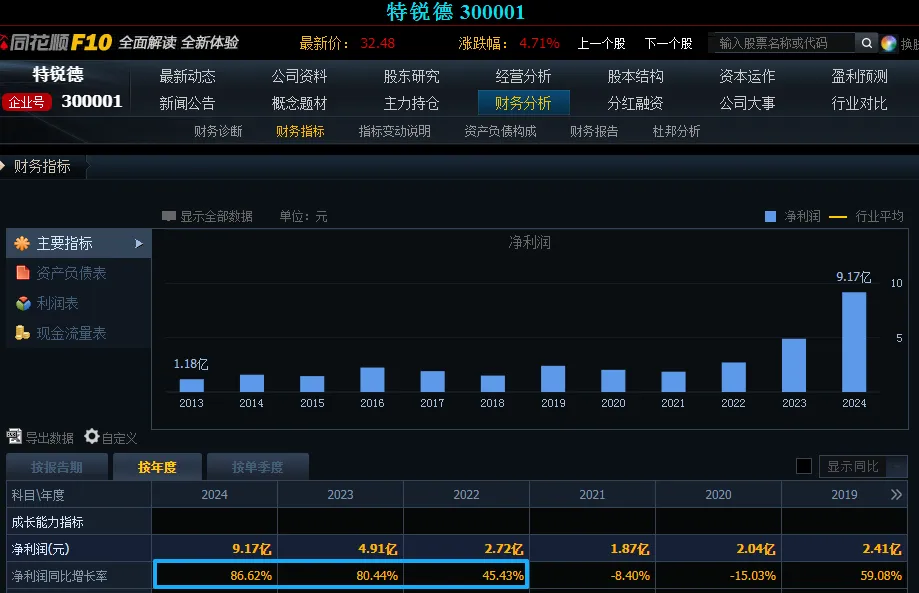919x593 pixels.
Task: Click the 2013 net profit bar
Action: click(x=192, y=385)
